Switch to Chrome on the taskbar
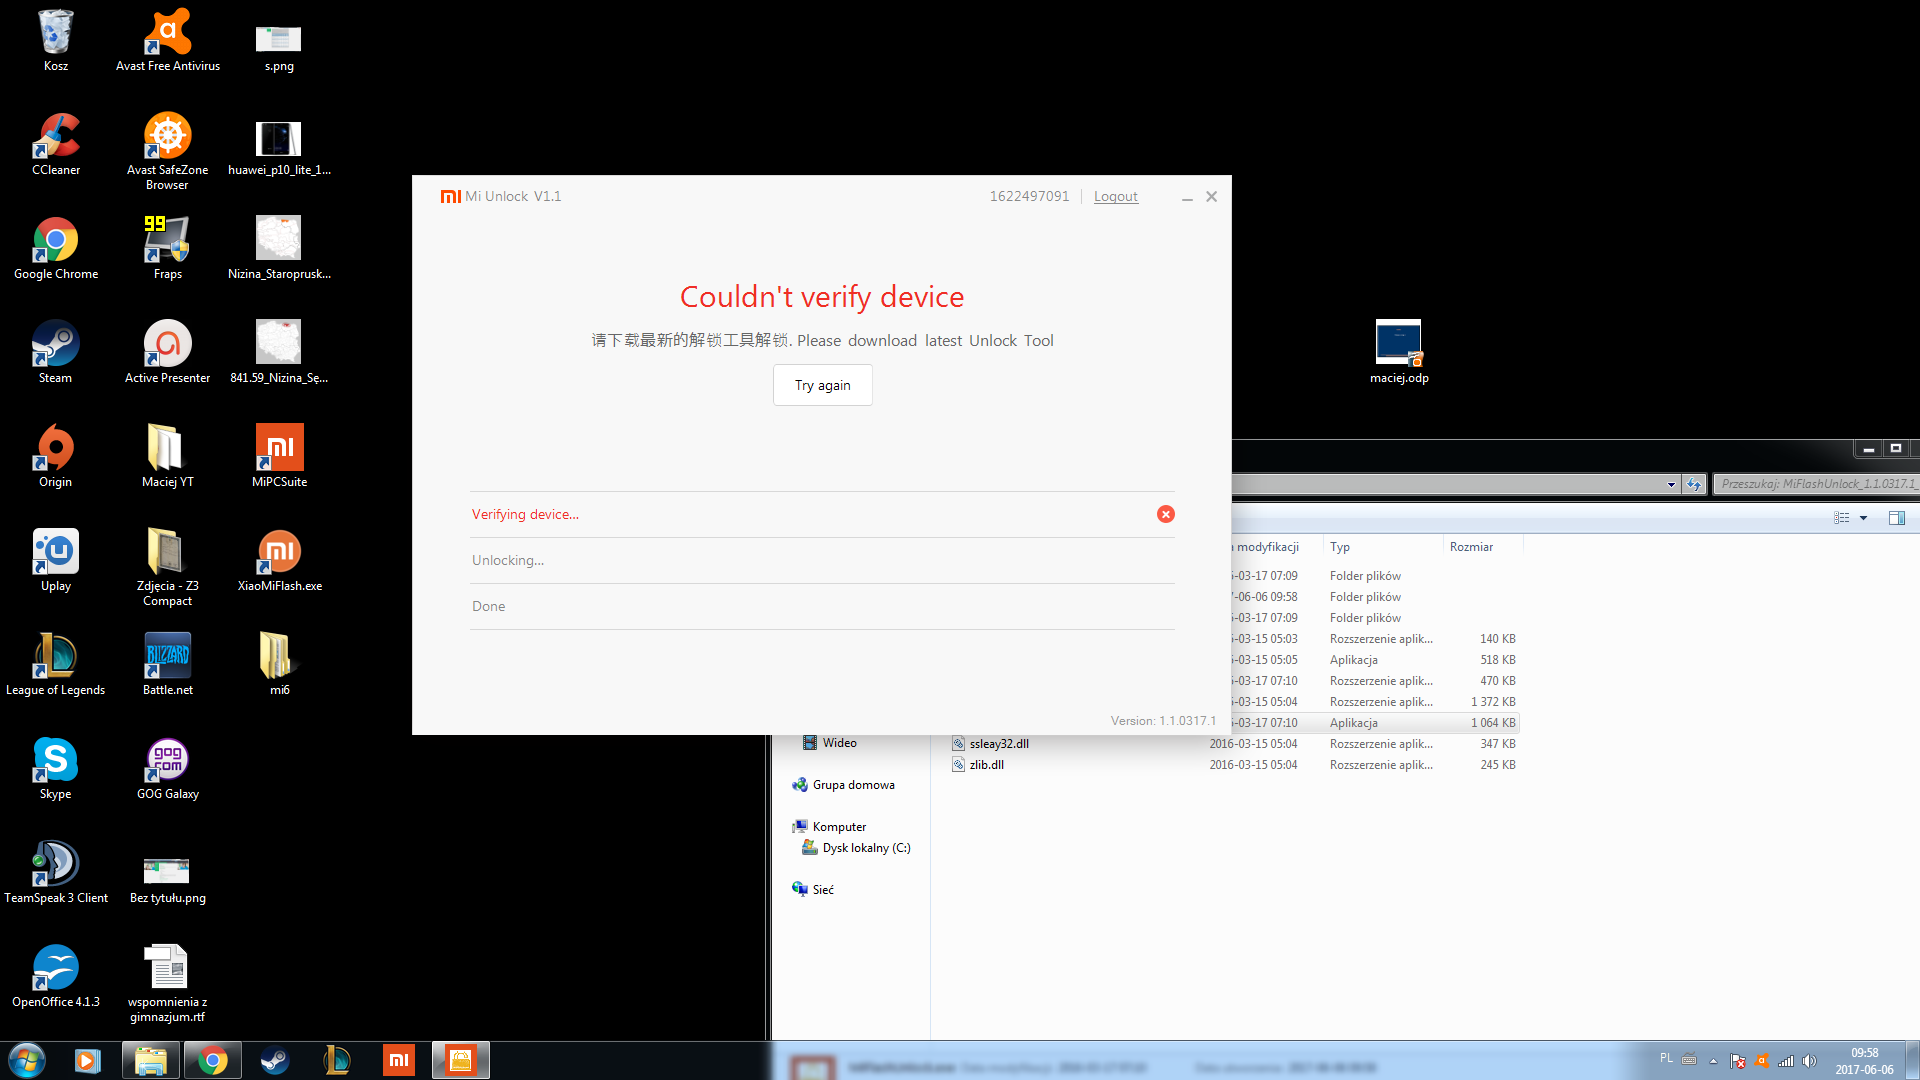Viewport: 1920px width, 1080px height. pos(212,1060)
